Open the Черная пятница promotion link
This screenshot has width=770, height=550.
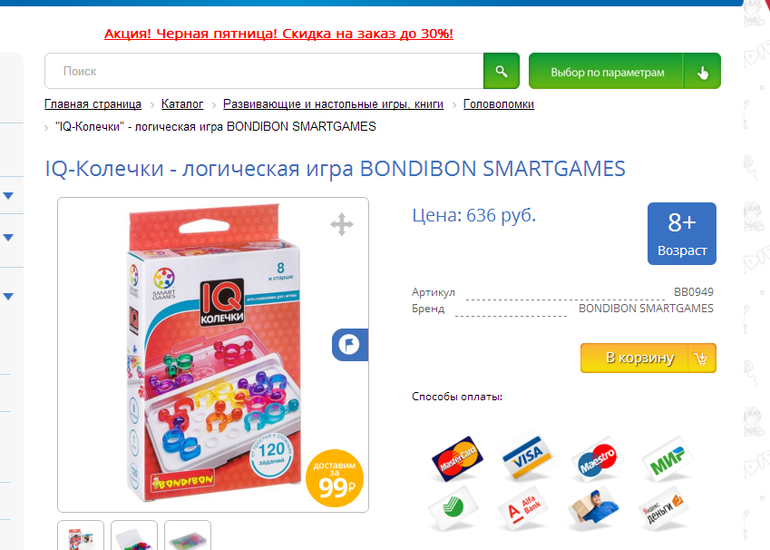278,34
